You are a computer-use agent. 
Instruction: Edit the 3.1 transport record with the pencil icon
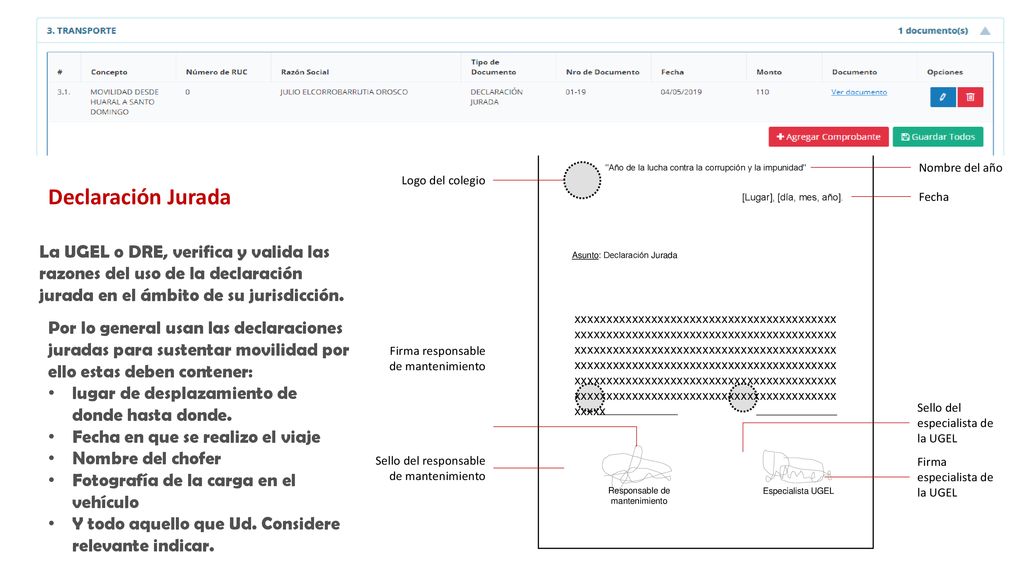[x=942, y=97]
